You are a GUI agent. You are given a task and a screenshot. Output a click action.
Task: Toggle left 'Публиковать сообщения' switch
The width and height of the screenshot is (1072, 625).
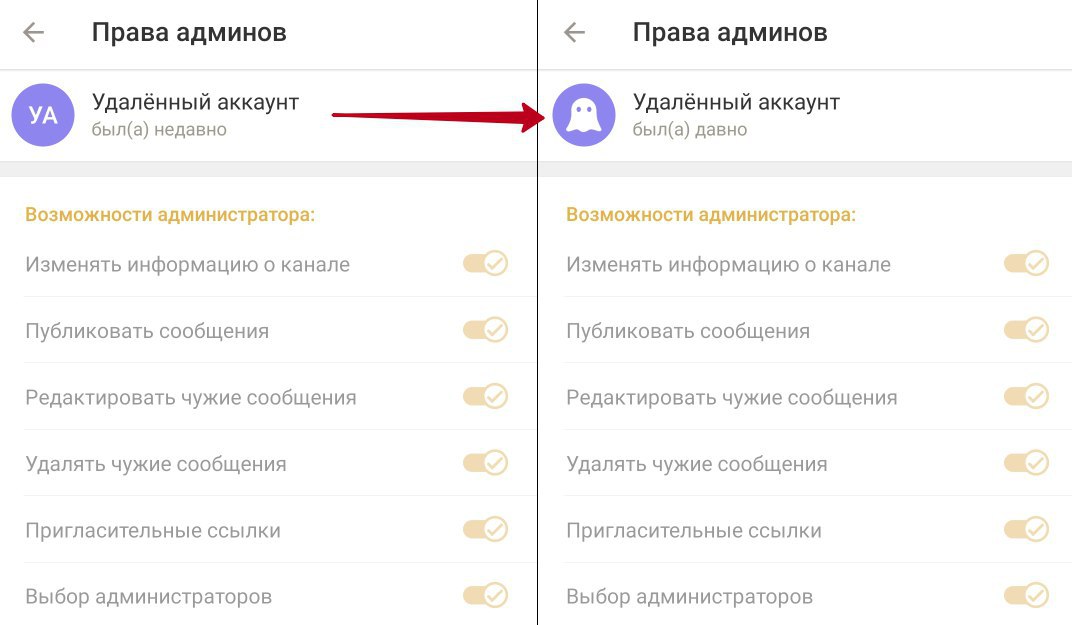(x=485, y=330)
